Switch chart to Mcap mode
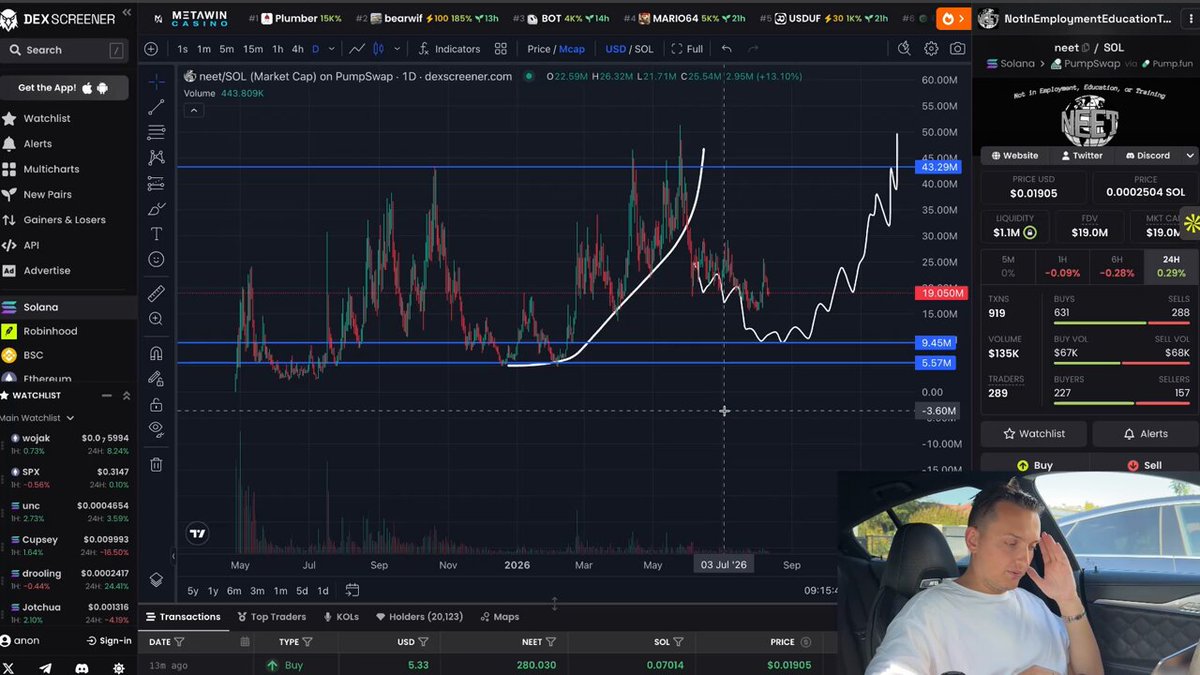 pos(572,49)
